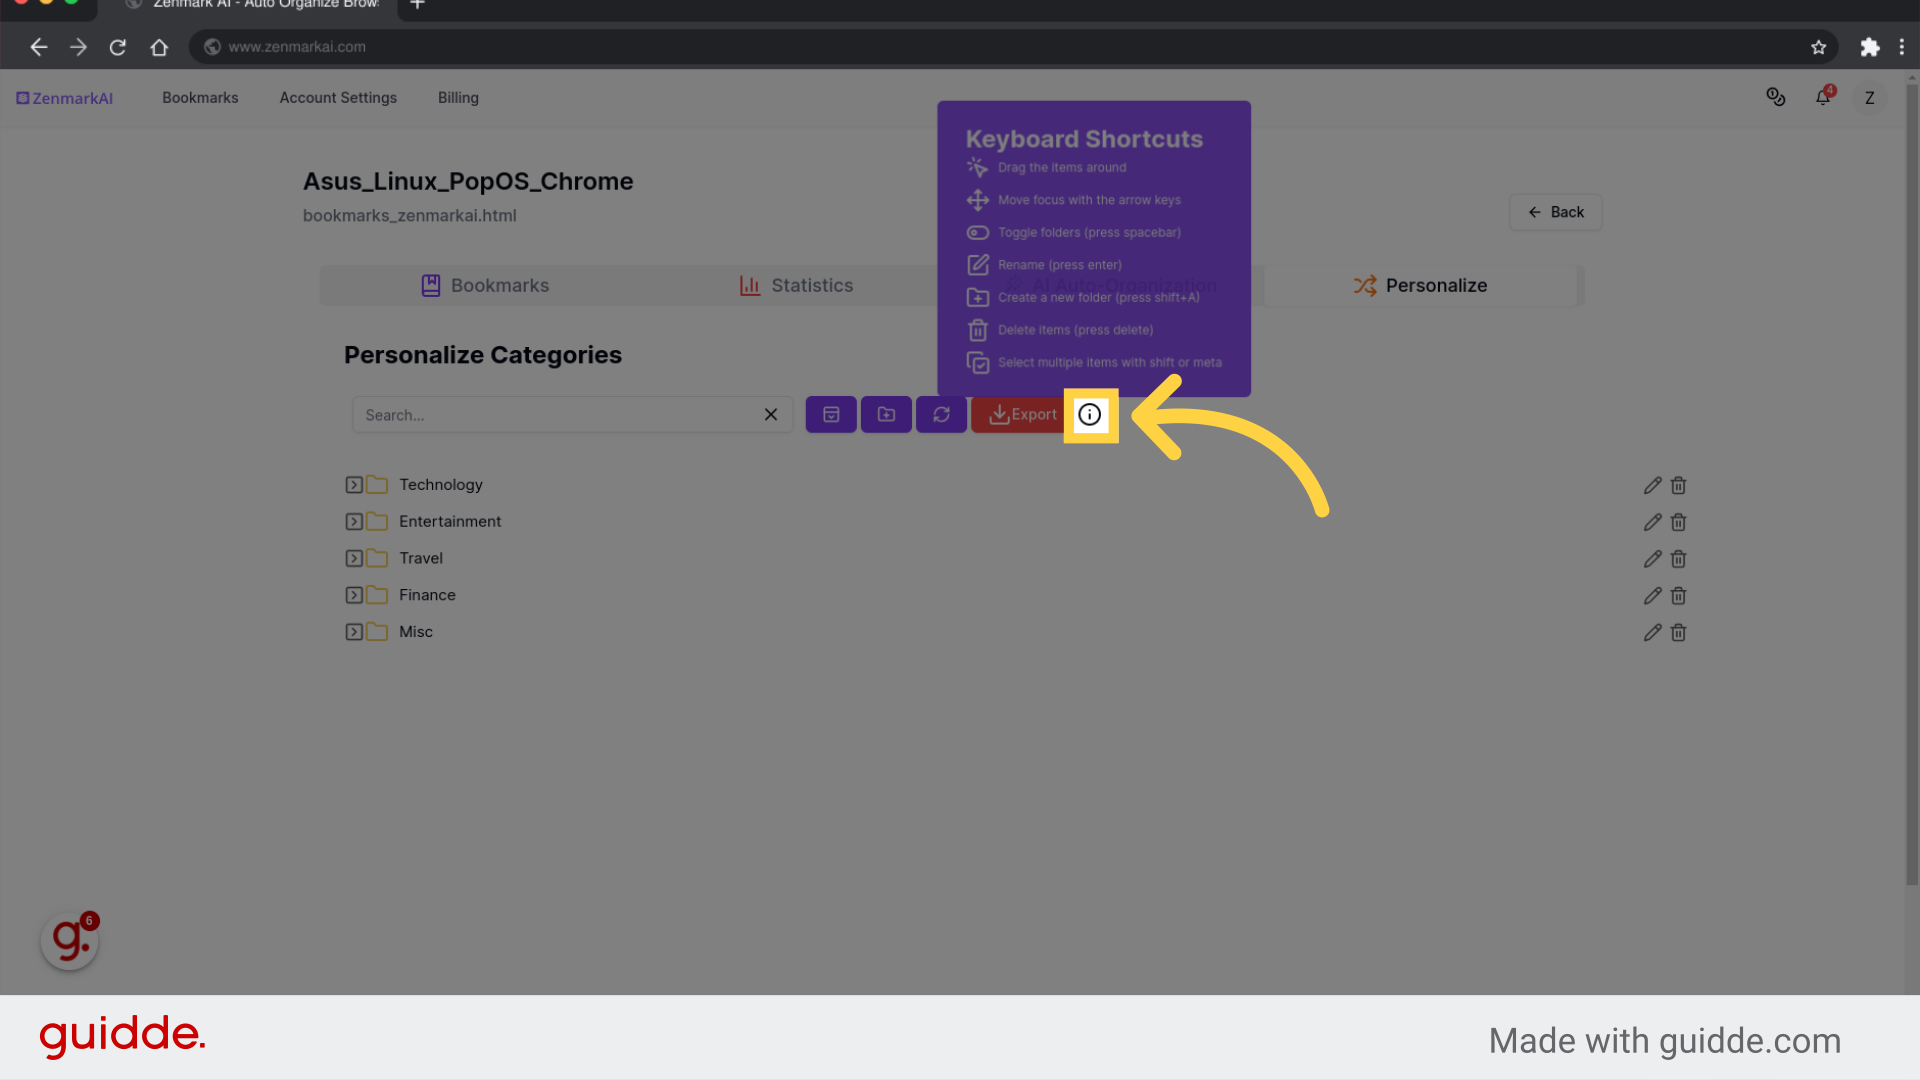Click 'Delete items (press delete)' shortcut text
Image resolution: width=1920 pixels, height=1080 pixels.
coord(1075,330)
